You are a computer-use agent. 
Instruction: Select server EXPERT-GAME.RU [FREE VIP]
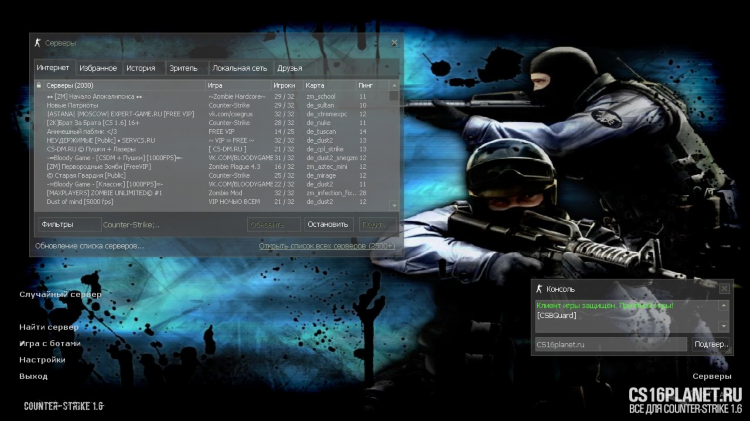[213, 114]
